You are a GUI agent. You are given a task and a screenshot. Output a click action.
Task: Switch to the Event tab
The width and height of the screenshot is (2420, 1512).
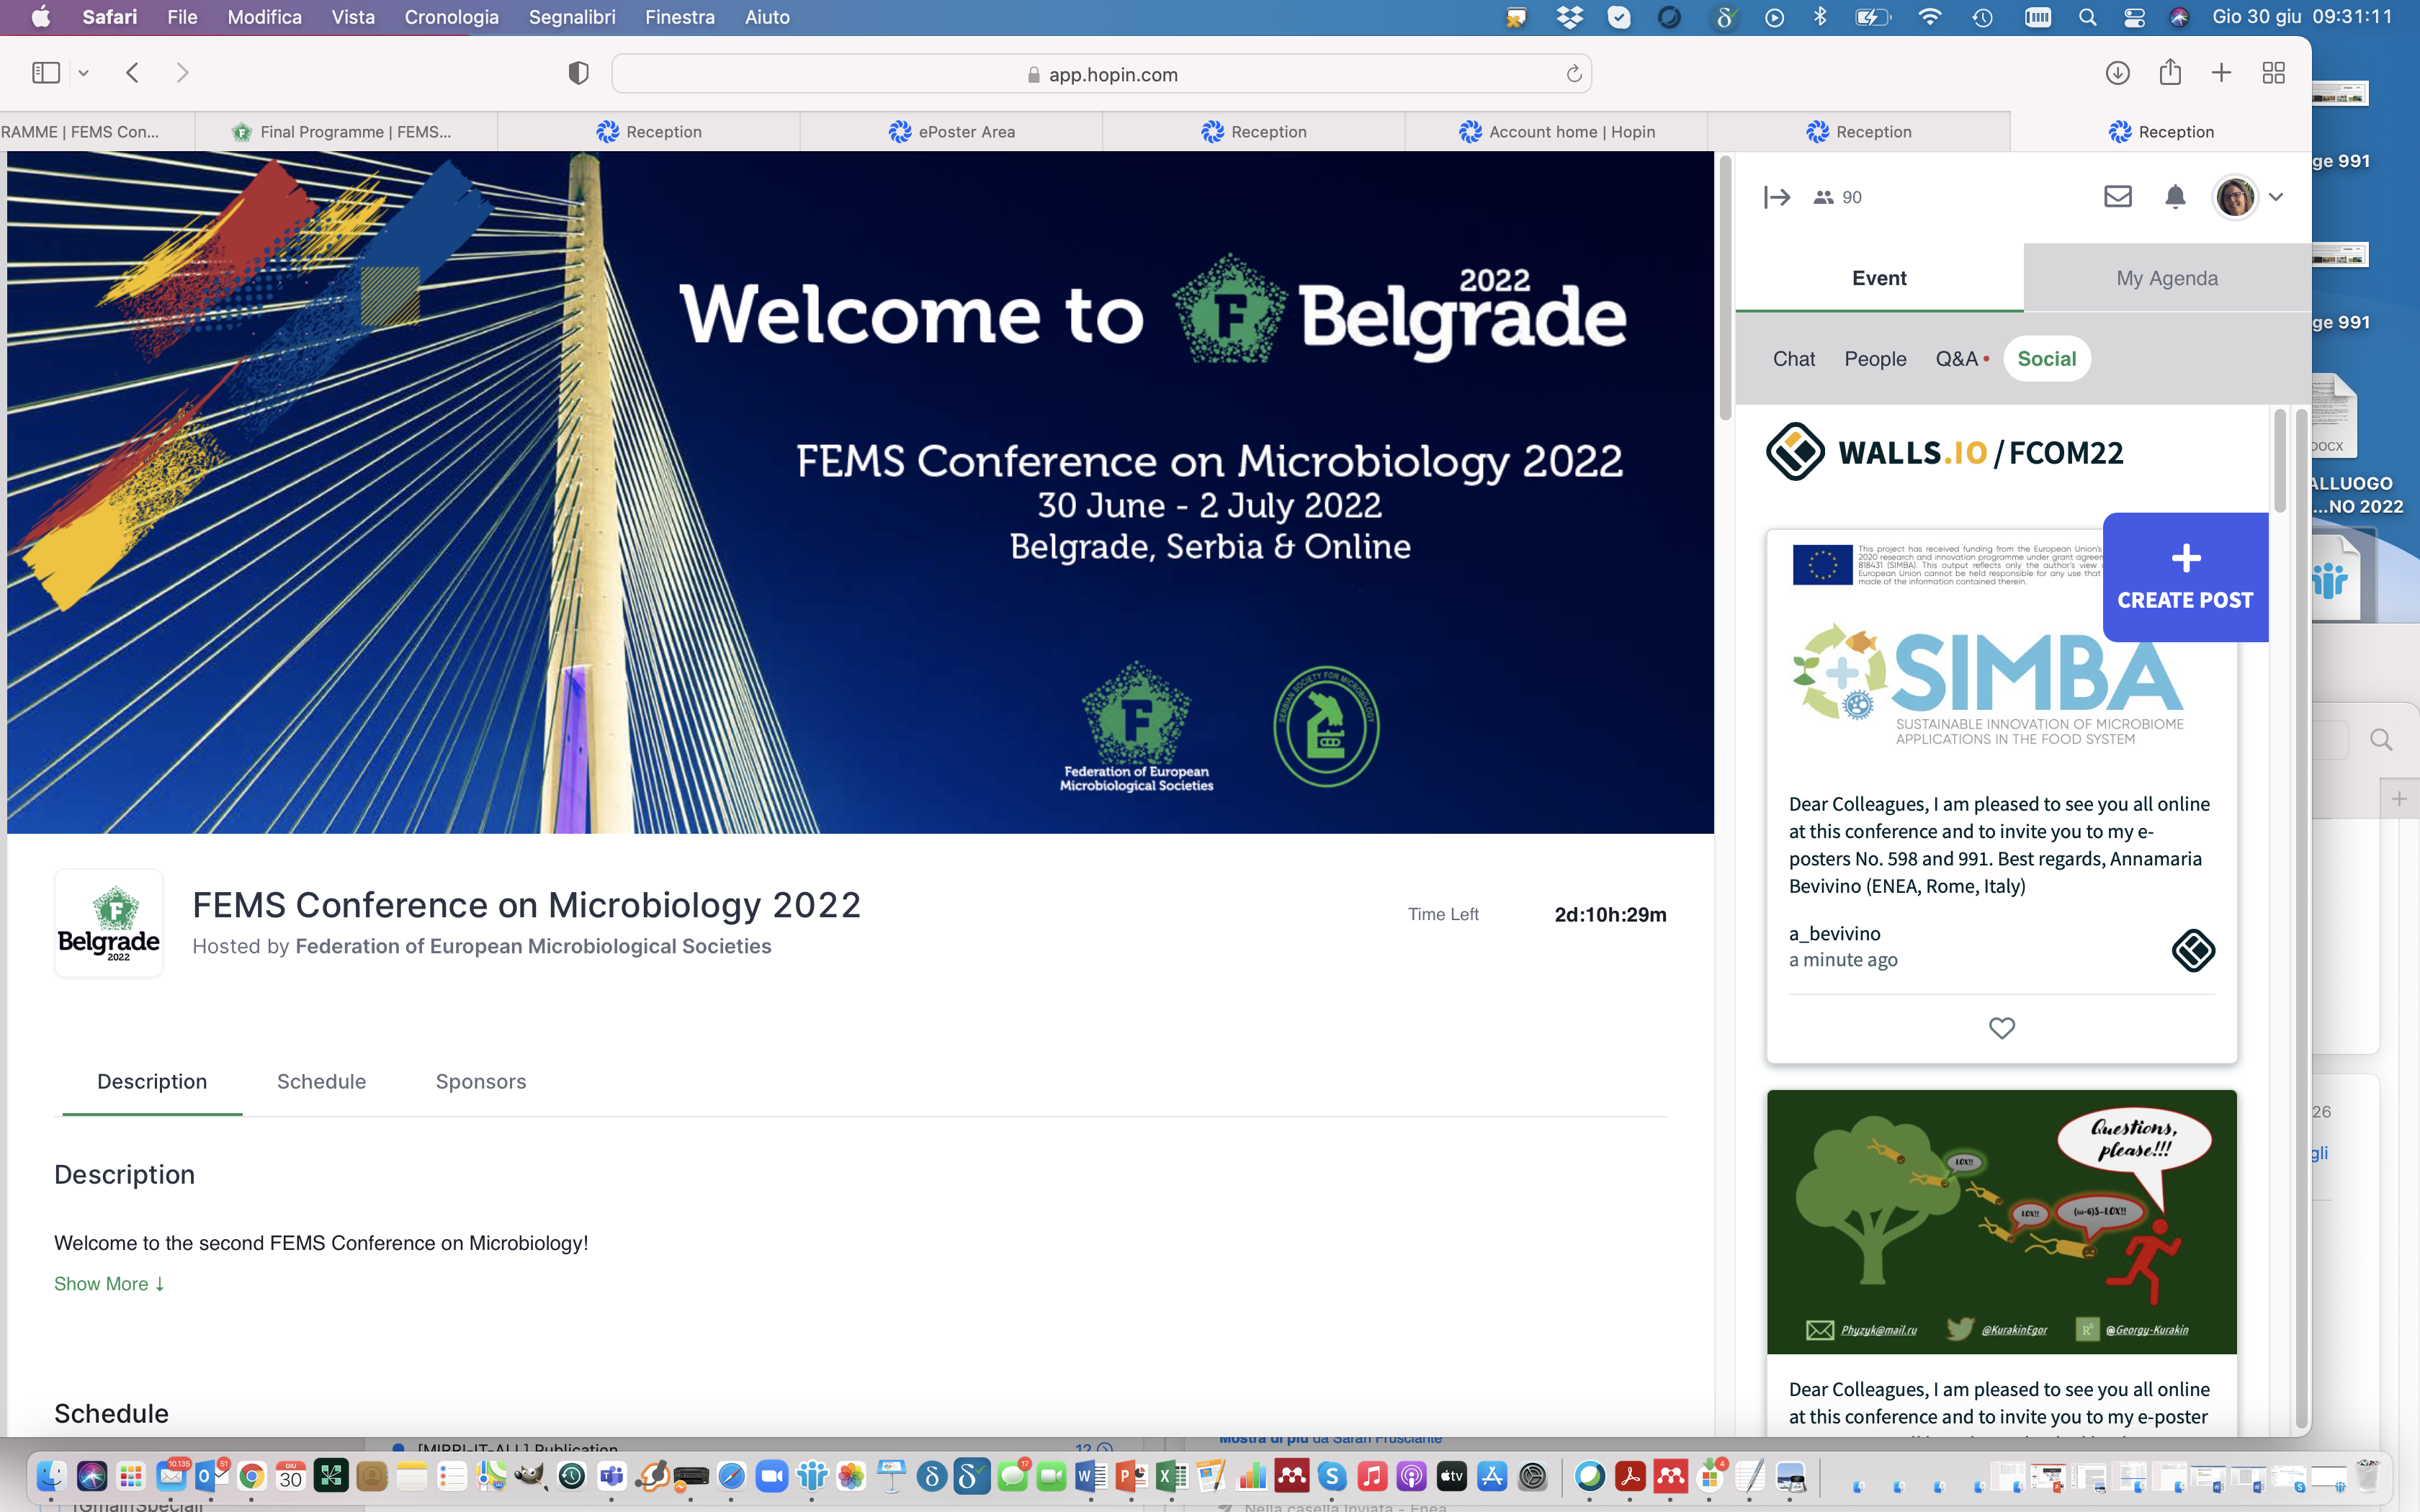point(1879,278)
